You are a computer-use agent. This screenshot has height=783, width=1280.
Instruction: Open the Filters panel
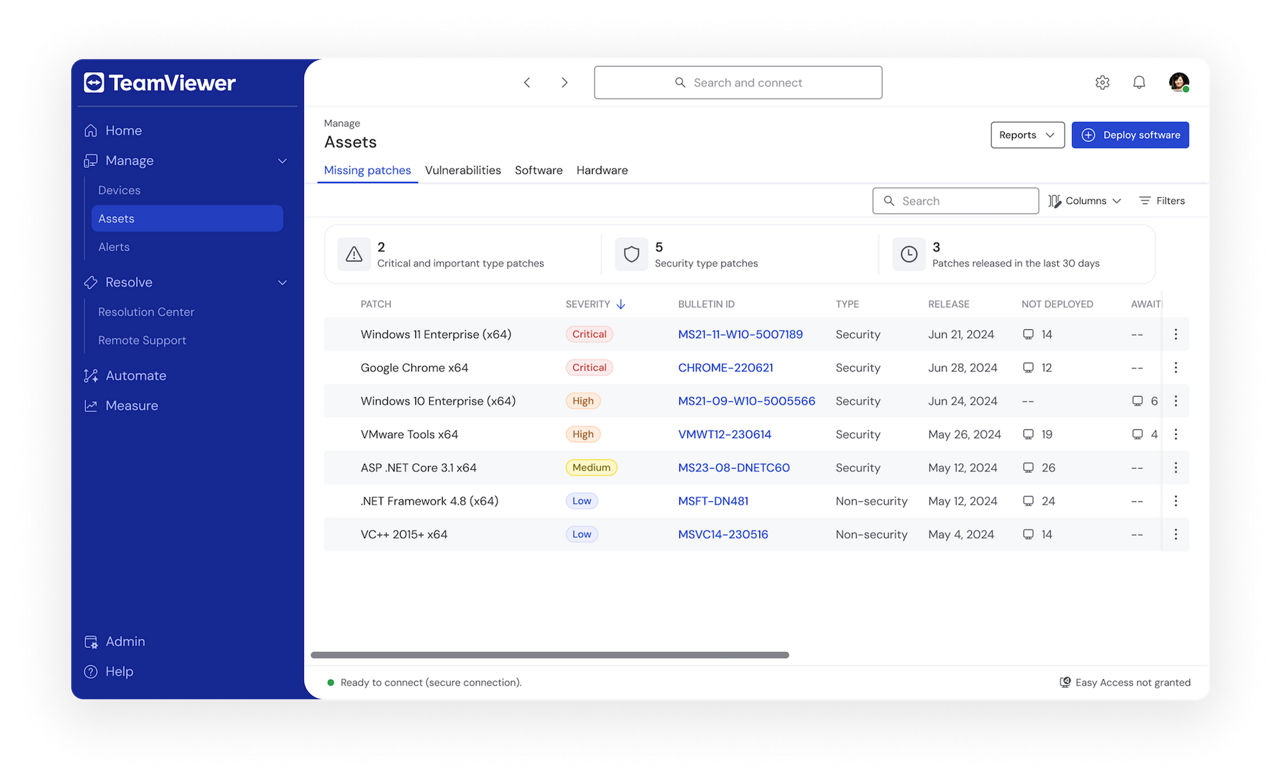(1162, 201)
